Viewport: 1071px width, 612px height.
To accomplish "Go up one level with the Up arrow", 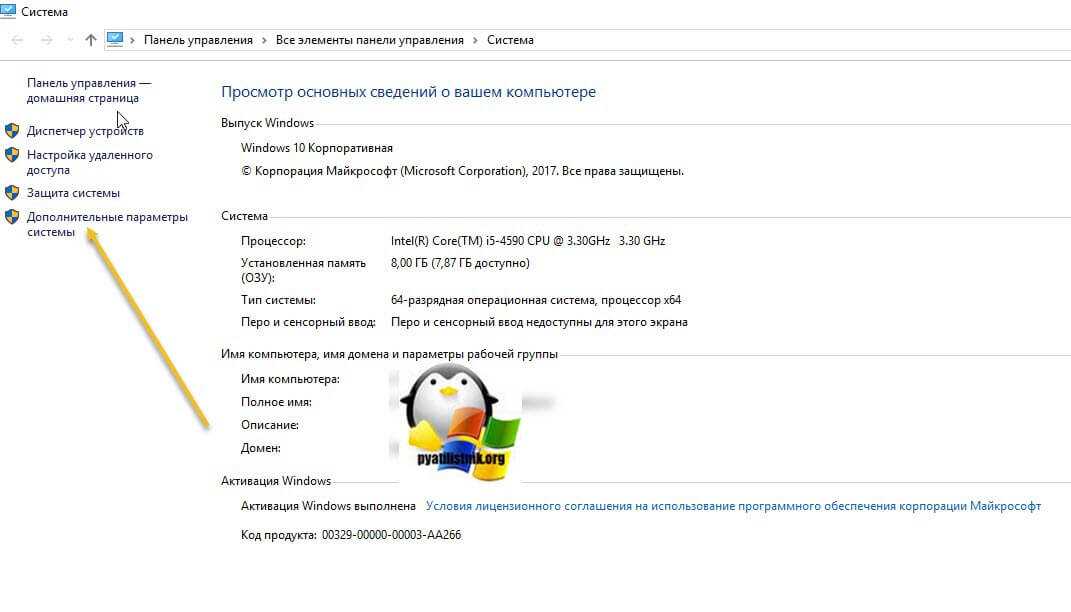I will point(91,40).
